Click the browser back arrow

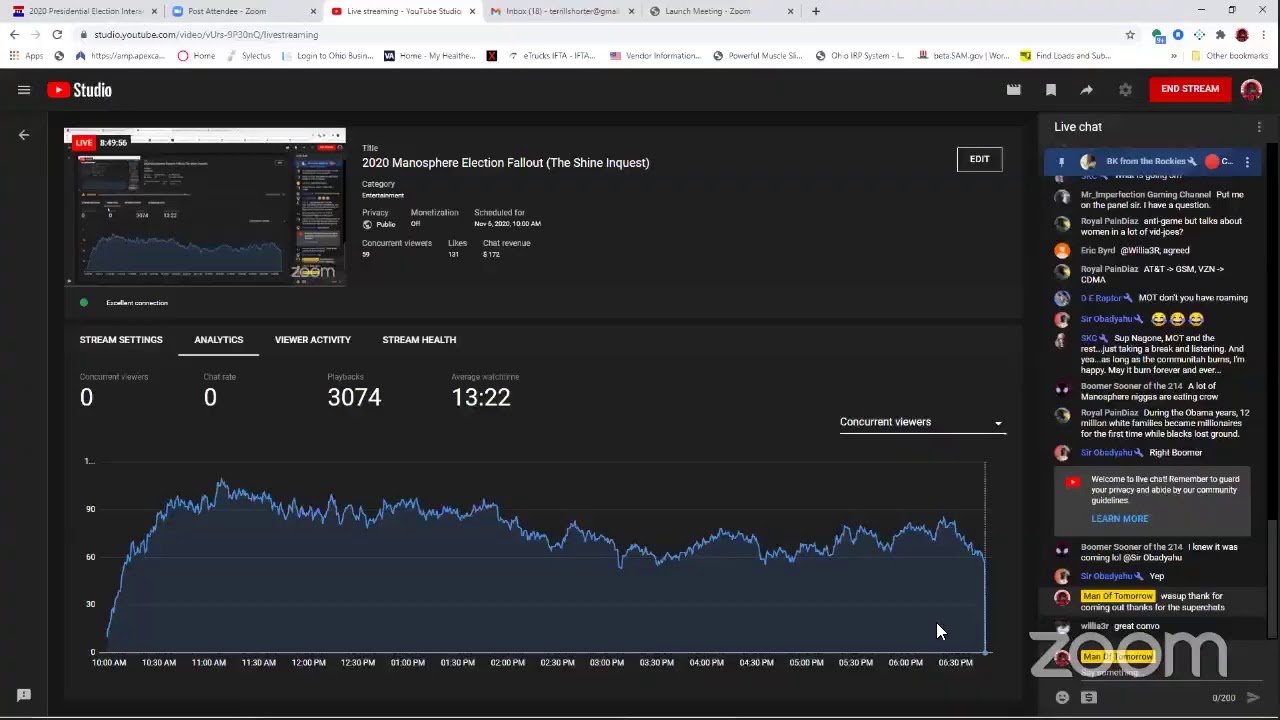pos(14,34)
